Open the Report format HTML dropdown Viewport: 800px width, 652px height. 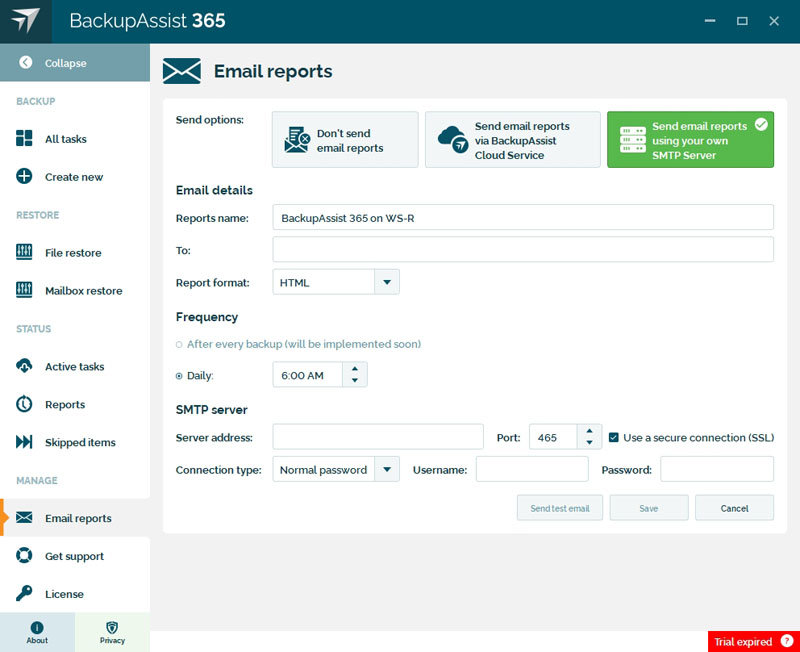[x=336, y=282]
